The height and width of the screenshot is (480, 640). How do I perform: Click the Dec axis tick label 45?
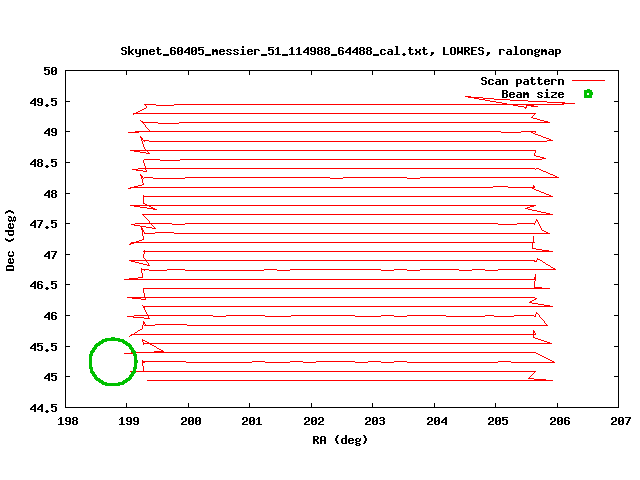tap(51, 377)
